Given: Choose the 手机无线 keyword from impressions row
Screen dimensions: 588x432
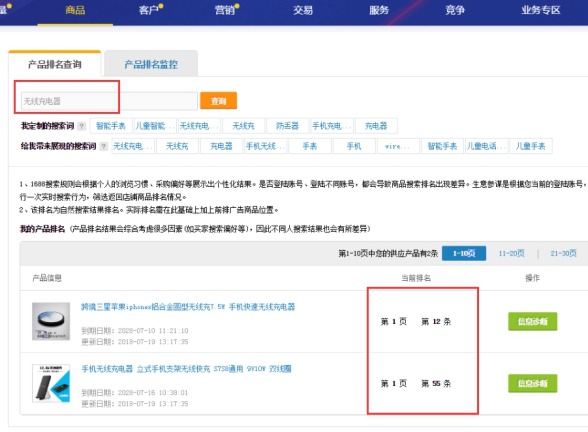Looking at the screenshot, I should [266, 146].
